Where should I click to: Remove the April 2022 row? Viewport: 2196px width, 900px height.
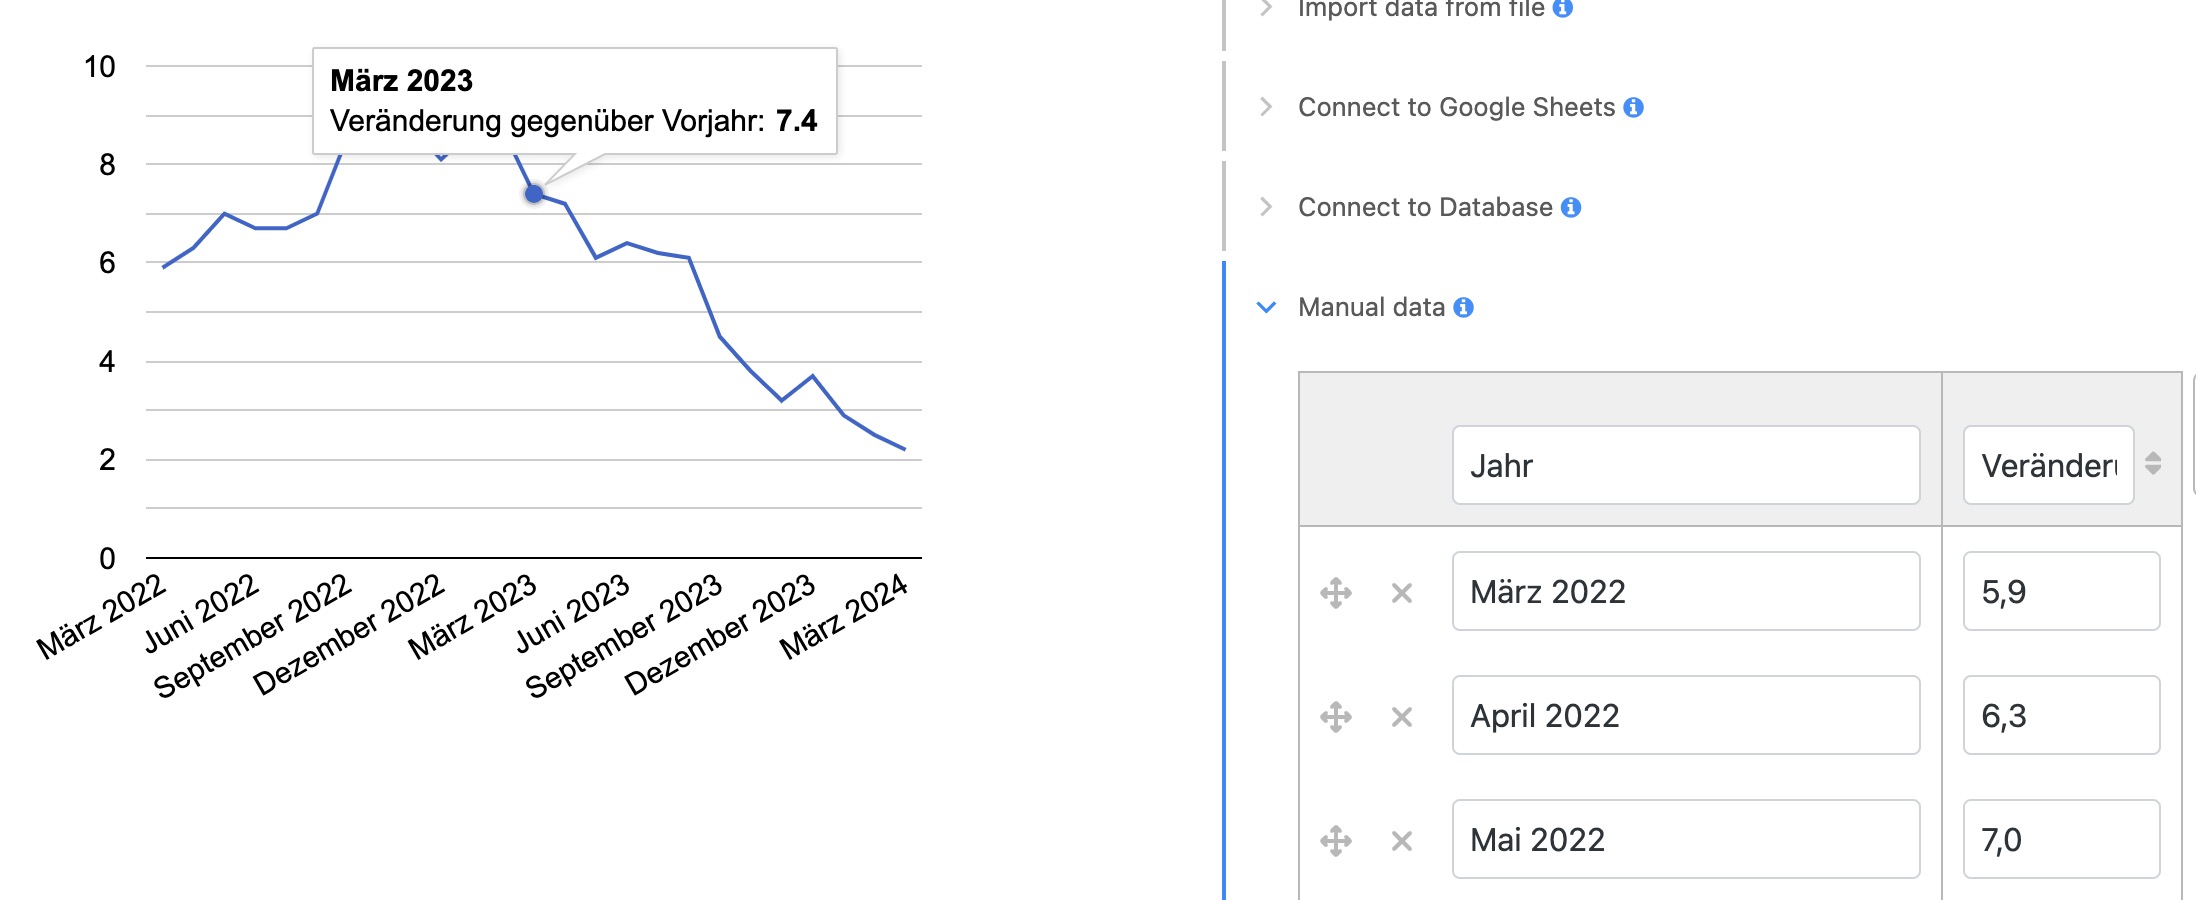point(1402,717)
